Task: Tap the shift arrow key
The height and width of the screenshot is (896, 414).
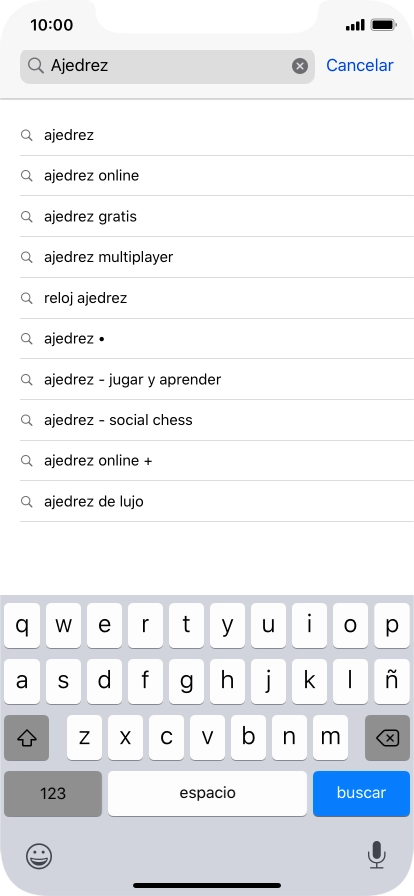Action: 26,738
